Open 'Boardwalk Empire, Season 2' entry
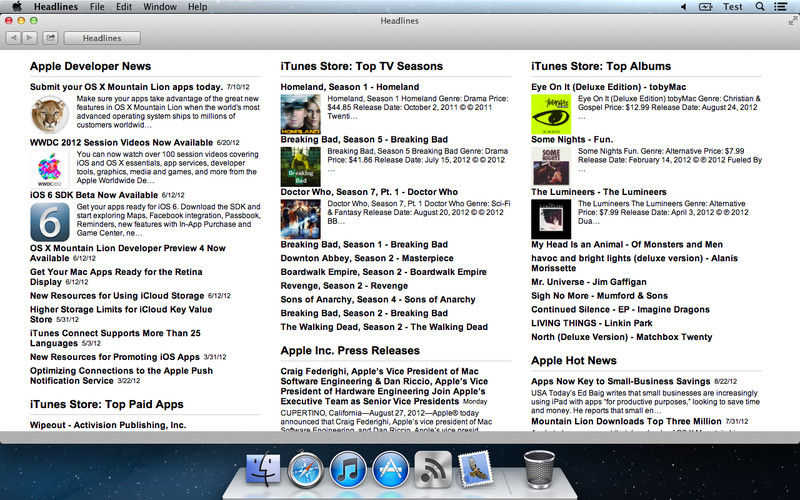 [x=383, y=272]
